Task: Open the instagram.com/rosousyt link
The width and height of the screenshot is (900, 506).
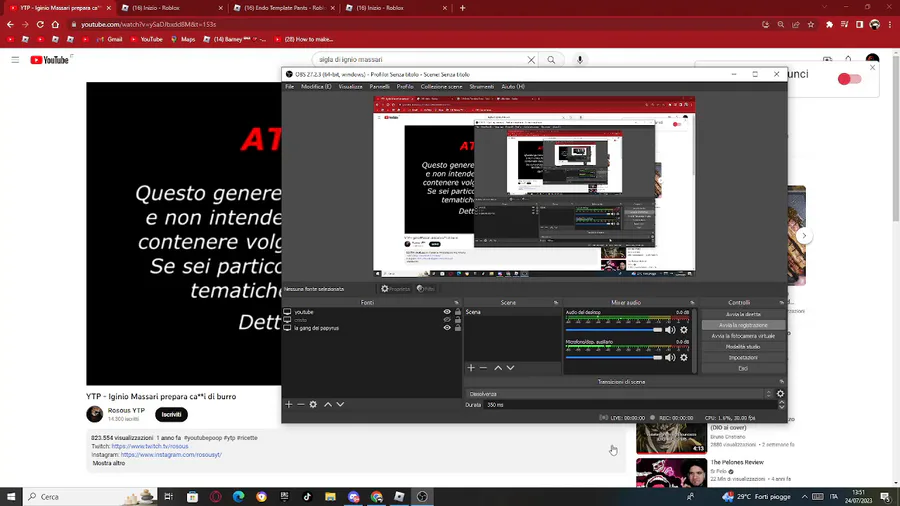Action: coord(171,455)
